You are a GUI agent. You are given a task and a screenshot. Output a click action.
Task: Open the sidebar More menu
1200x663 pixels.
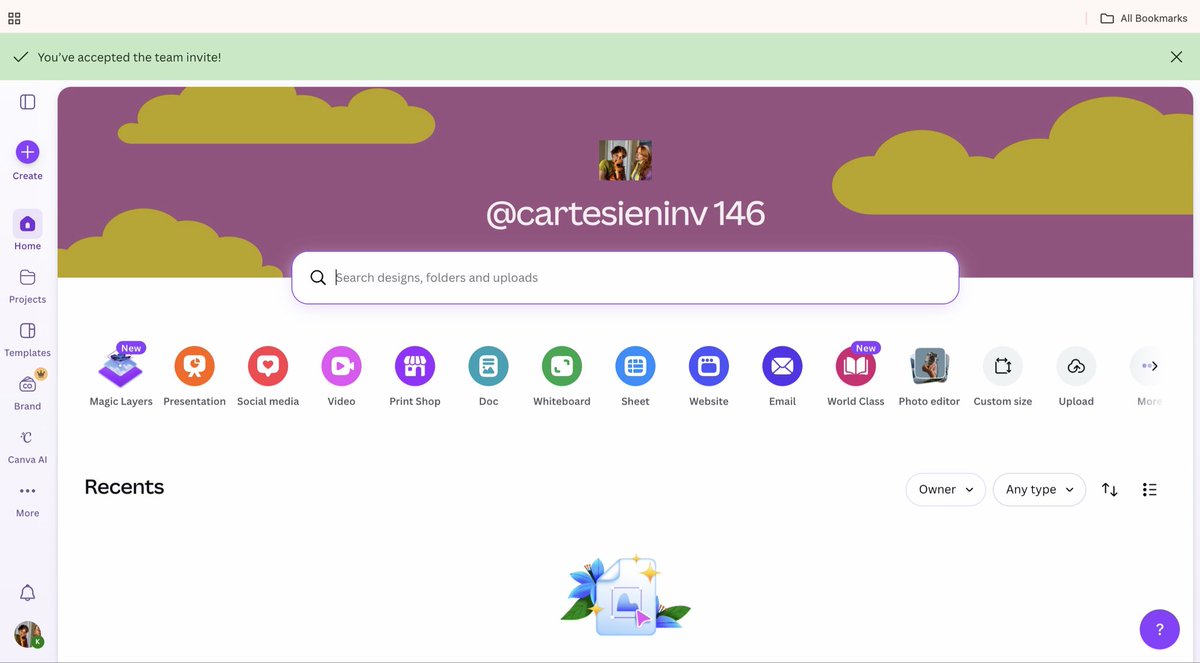click(28, 500)
